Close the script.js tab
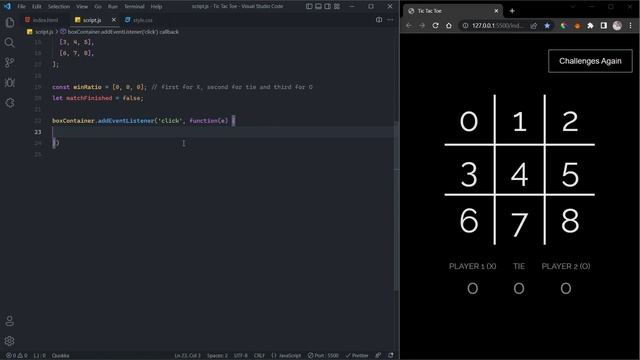640x360 pixels. 113,20
